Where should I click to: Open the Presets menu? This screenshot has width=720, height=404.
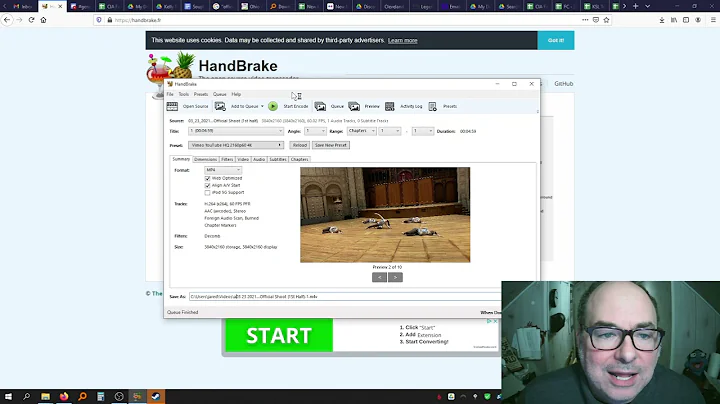click(201, 94)
